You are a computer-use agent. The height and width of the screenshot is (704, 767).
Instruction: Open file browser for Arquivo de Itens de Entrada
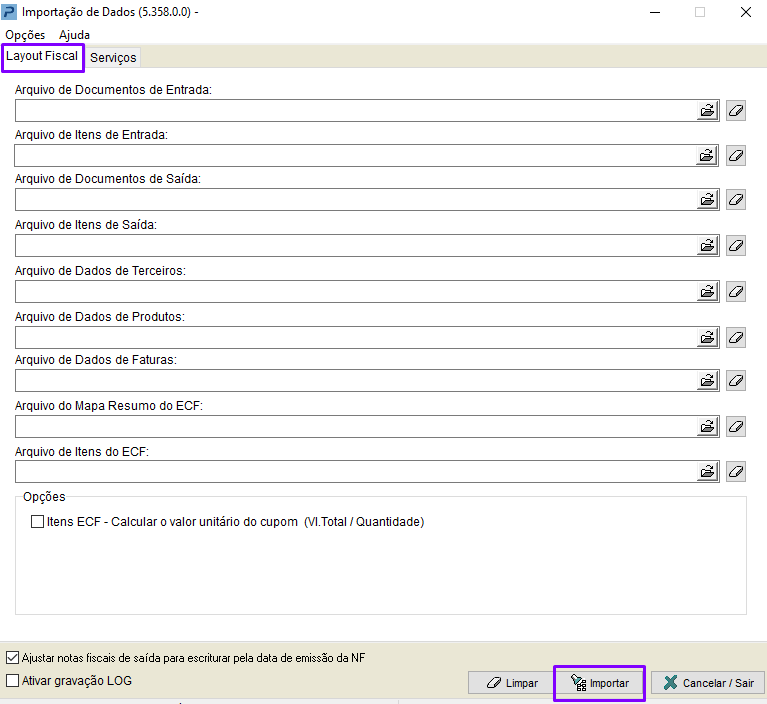pos(706,156)
